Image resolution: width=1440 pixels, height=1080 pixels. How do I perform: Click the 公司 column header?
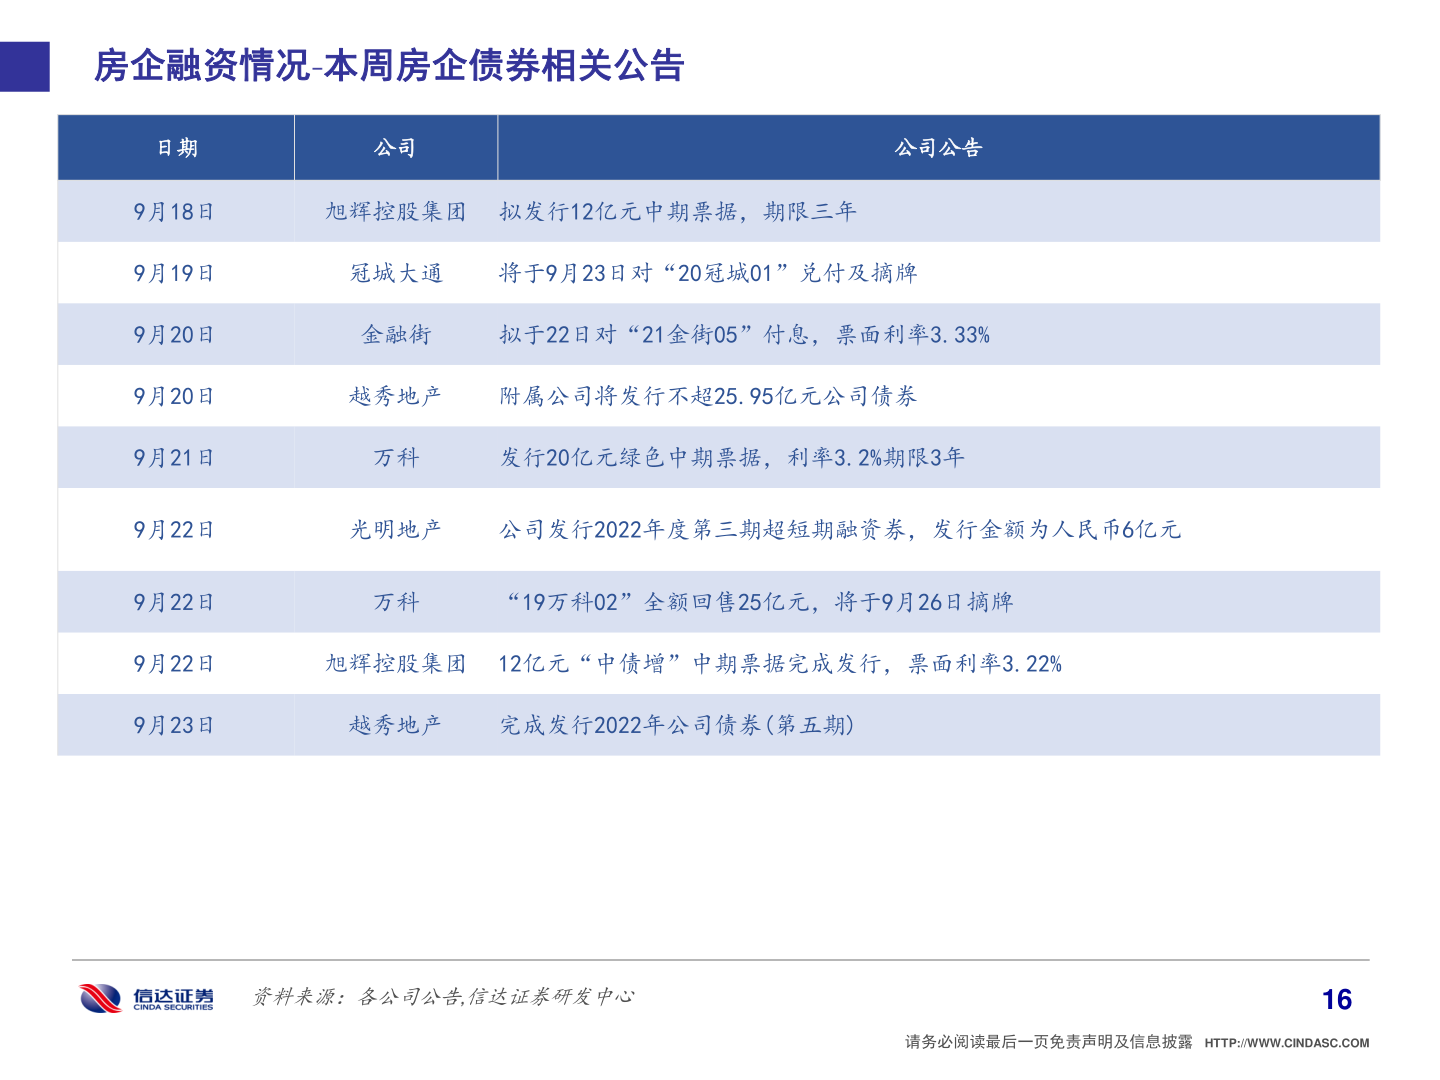pos(395,147)
